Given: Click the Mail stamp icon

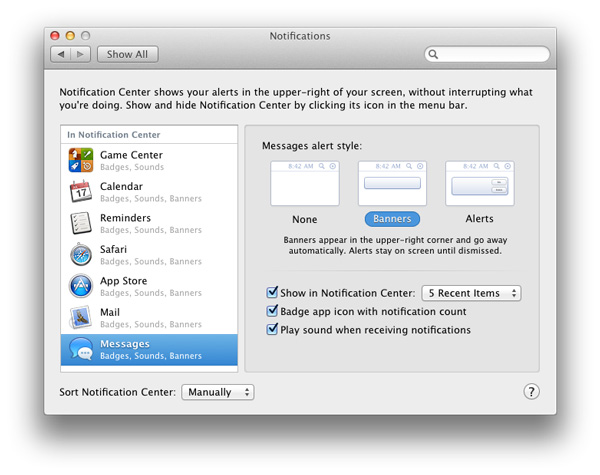Looking at the screenshot, I should pos(81,317).
